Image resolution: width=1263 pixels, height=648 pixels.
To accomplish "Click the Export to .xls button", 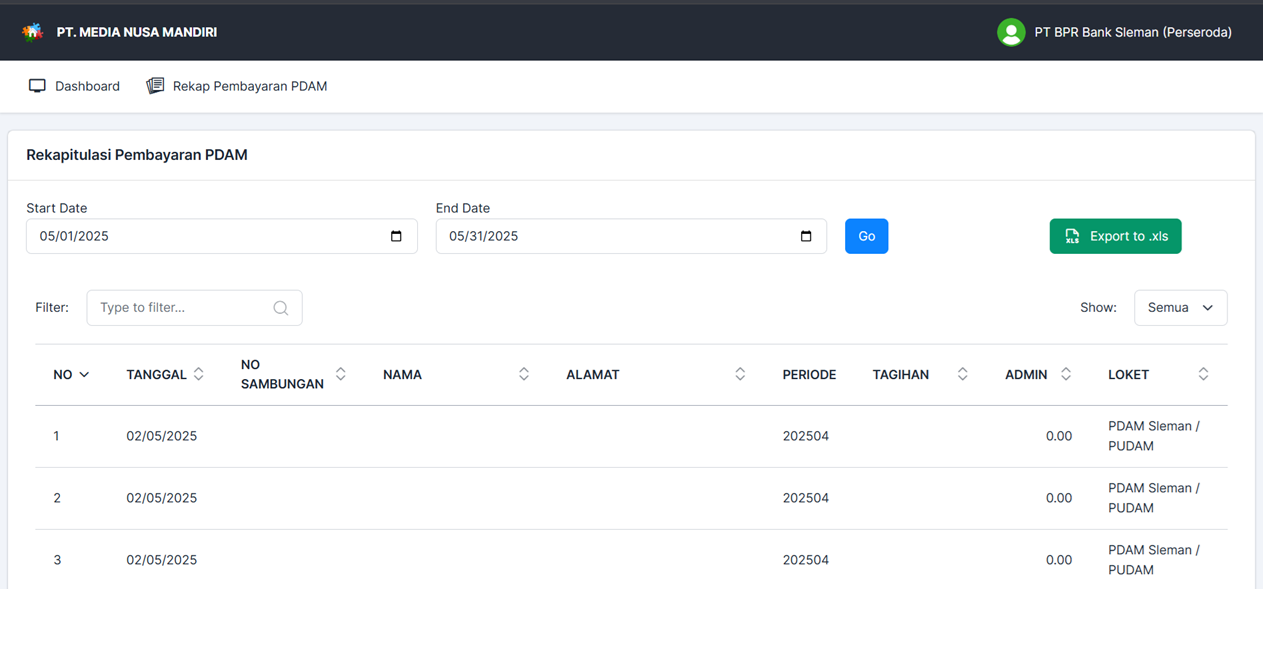I will coord(1115,236).
